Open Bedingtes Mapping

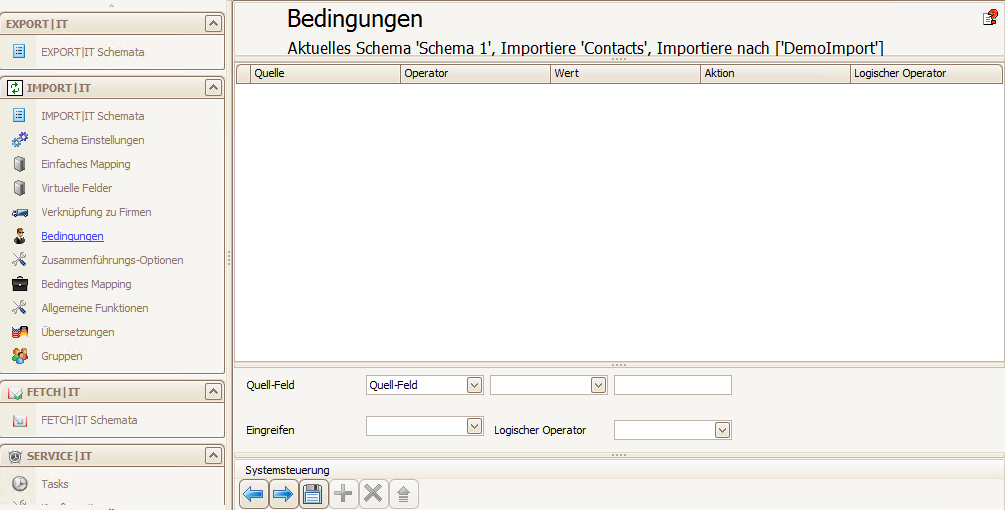tap(86, 284)
